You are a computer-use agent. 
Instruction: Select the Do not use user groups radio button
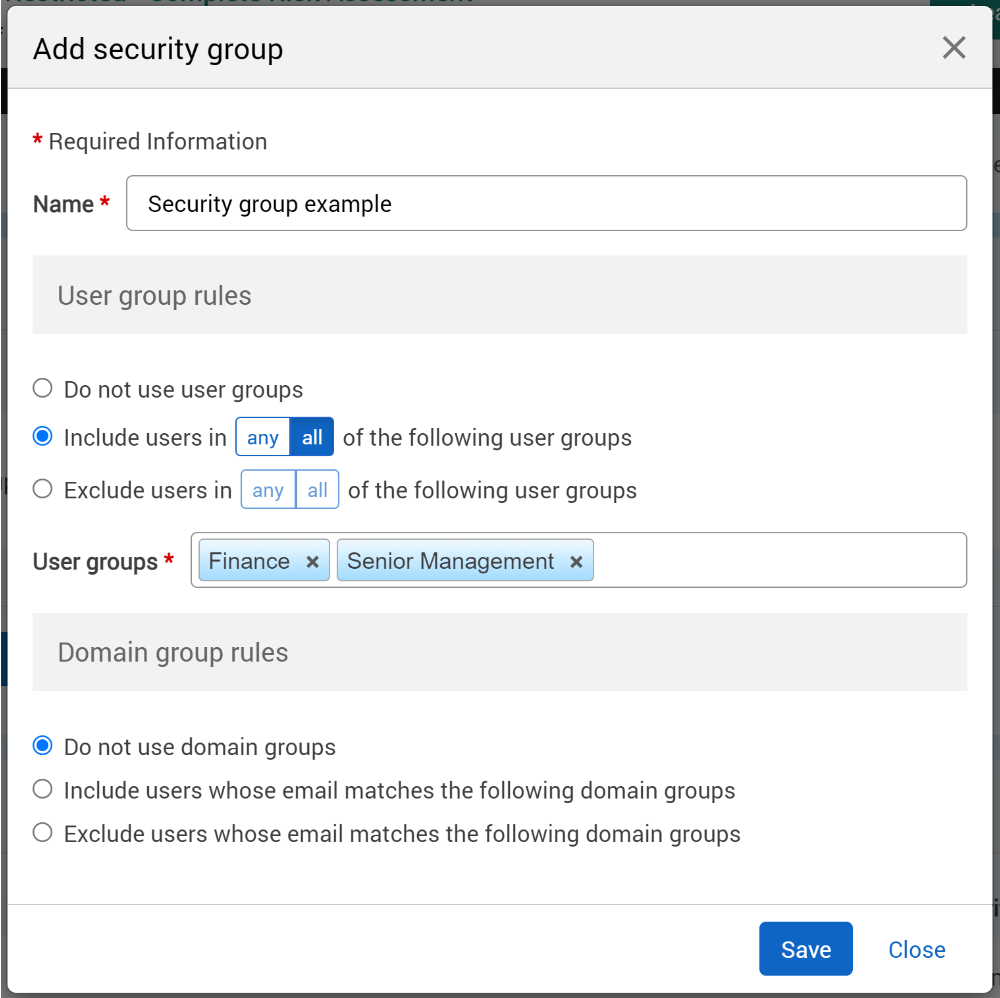(43, 388)
